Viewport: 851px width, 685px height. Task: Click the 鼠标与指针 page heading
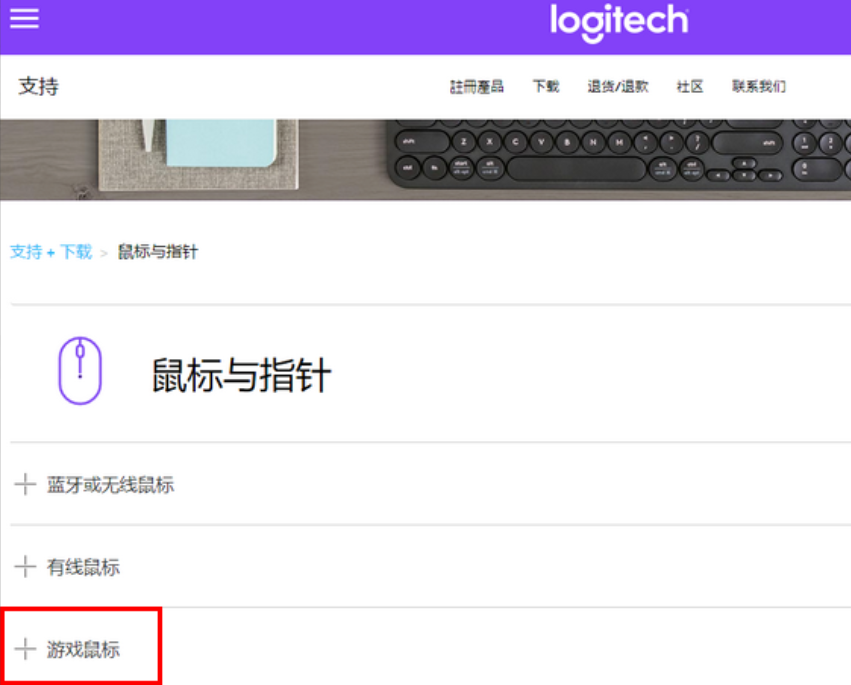click(241, 375)
